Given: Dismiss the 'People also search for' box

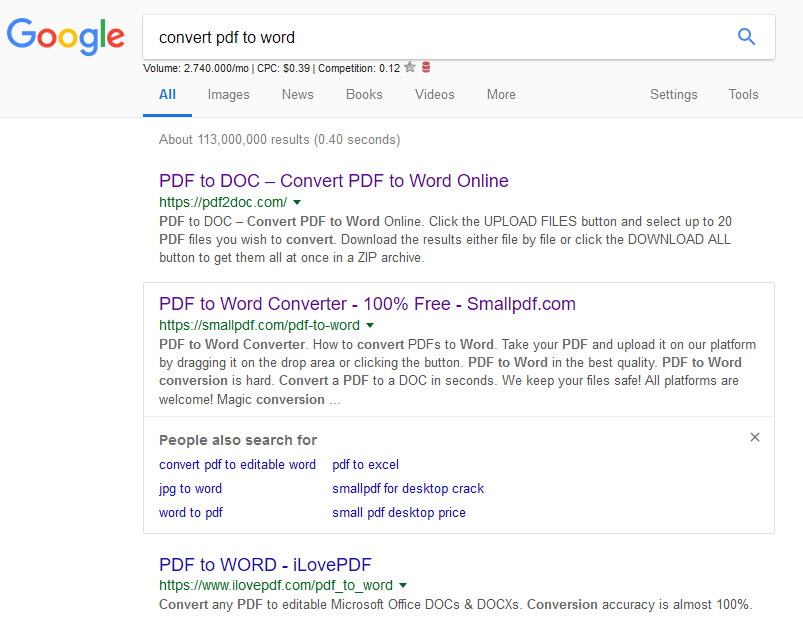Looking at the screenshot, I should pos(755,437).
